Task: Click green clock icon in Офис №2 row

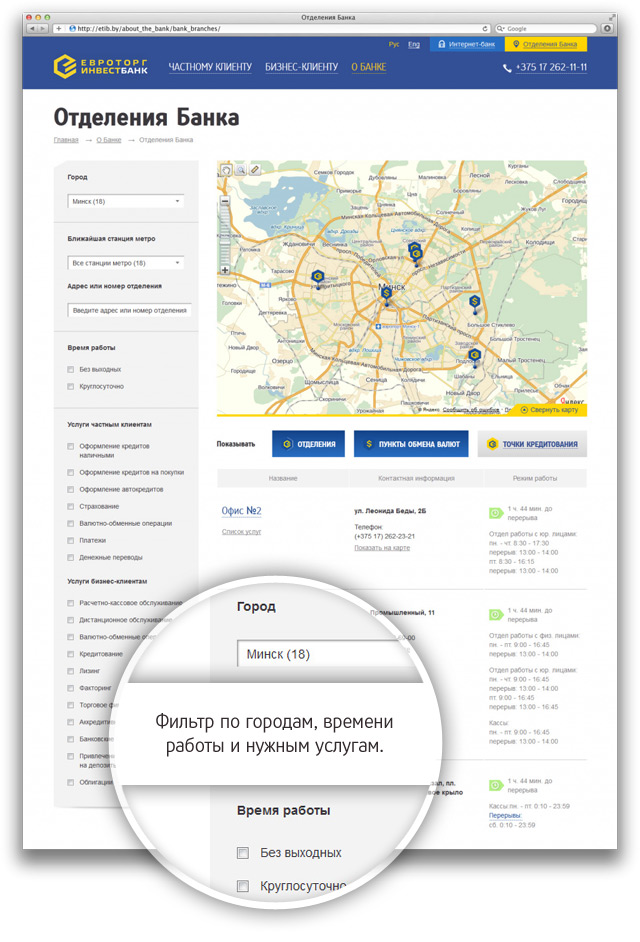Action: [496, 513]
